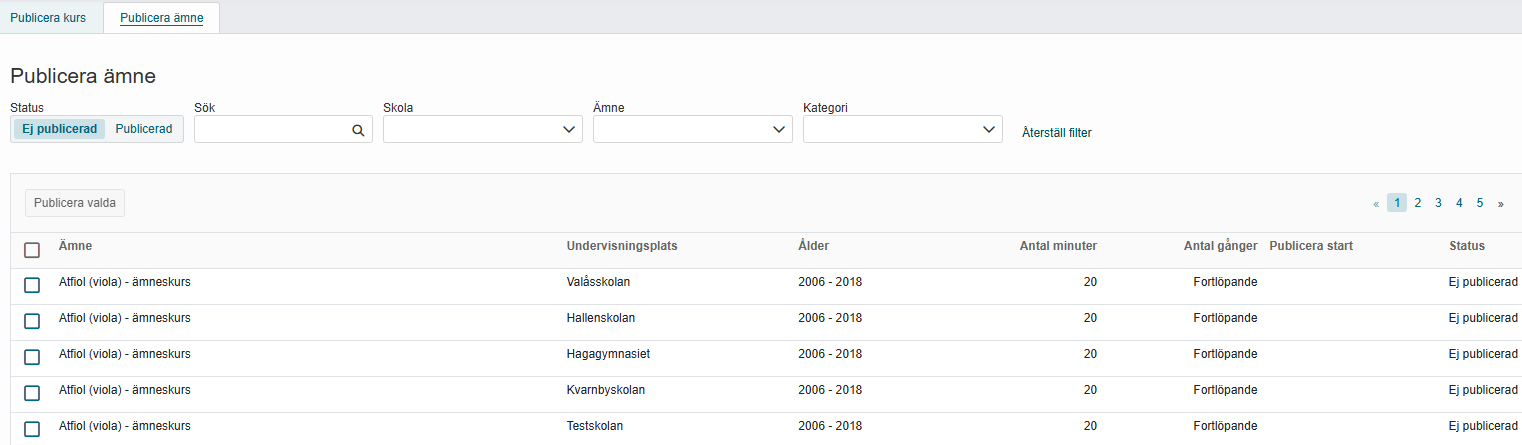
Task: Go to page 3 of results
Action: (x=1438, y=203)
